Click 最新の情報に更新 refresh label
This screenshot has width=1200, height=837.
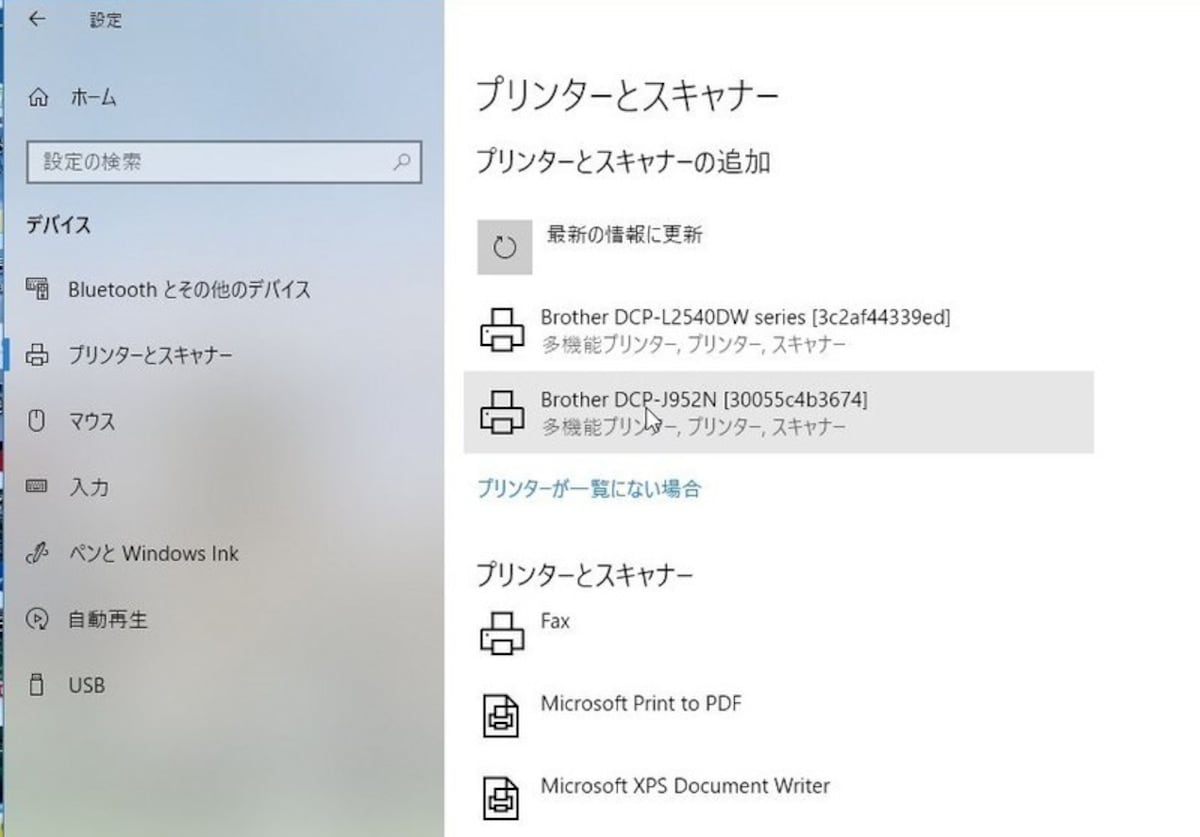(x=624, y=235)
